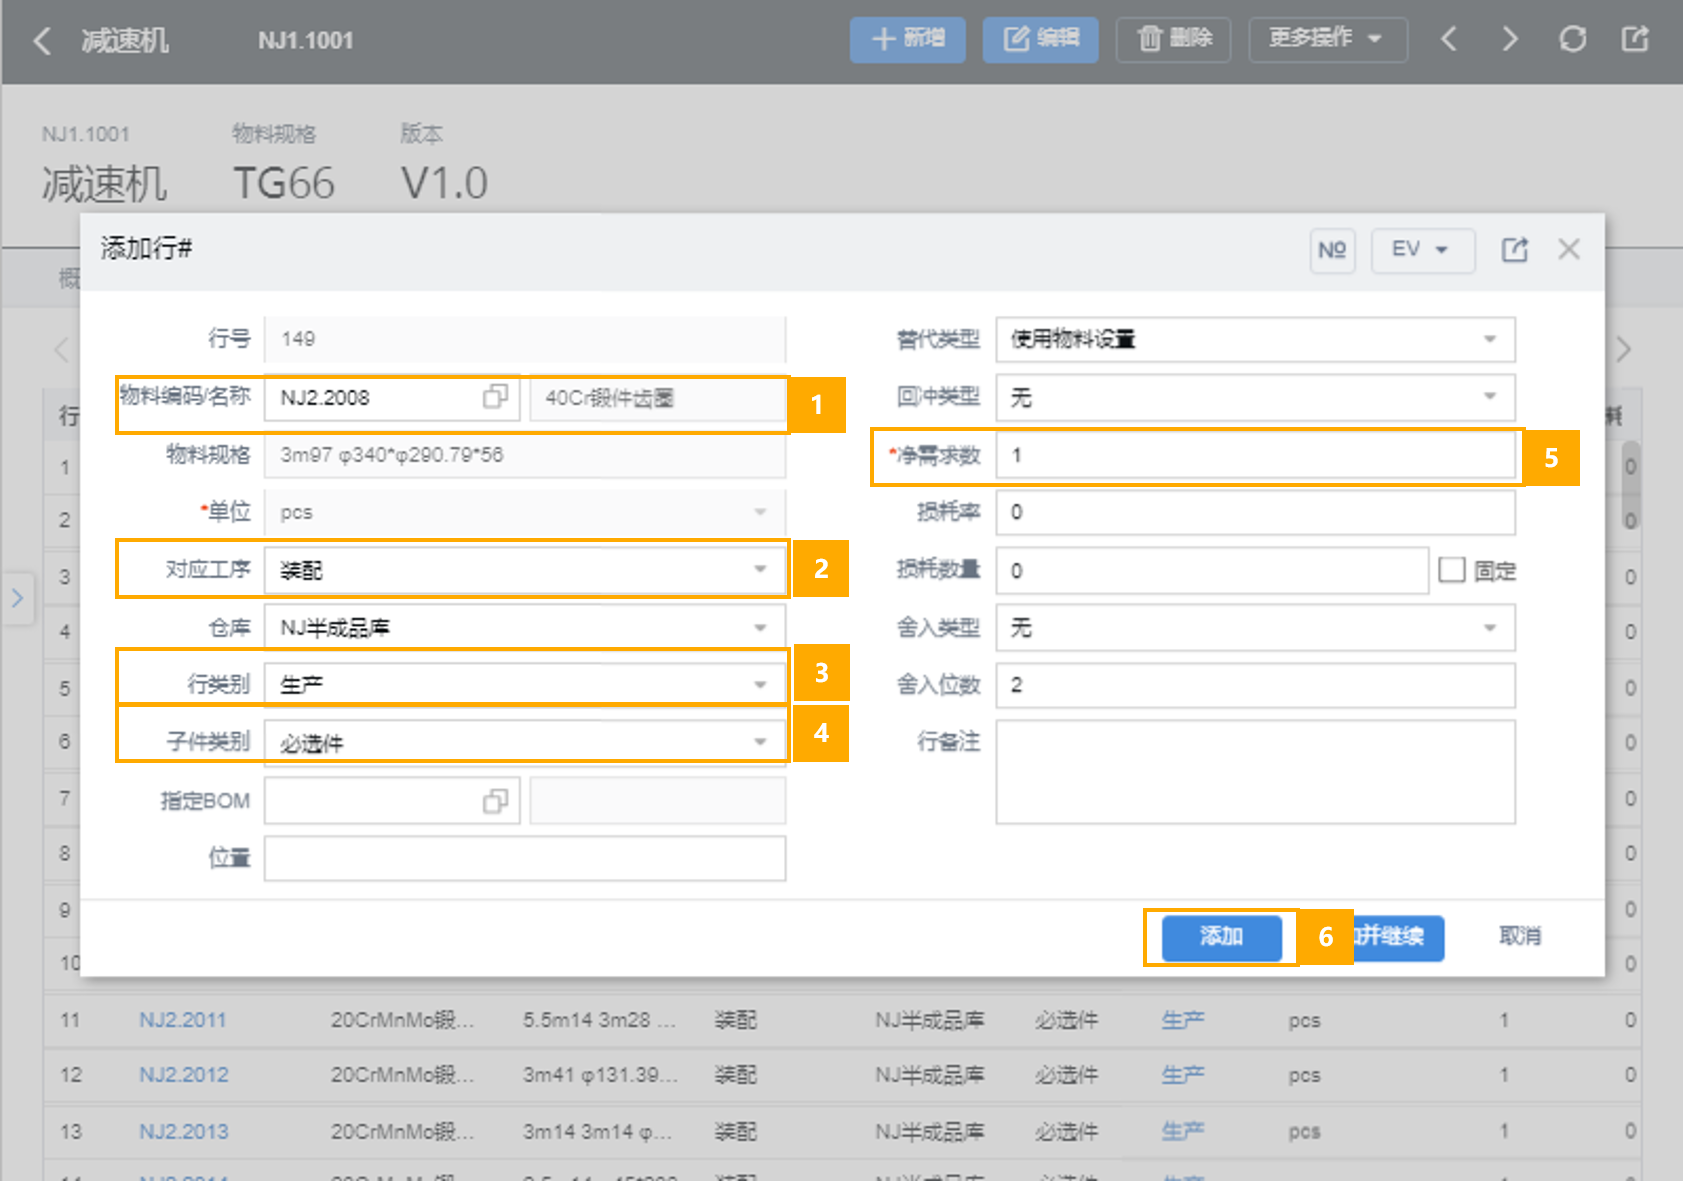Viewport: 1683px width, 1181px height.
Task: Click the 净需求数 input field
Action: 1255,455
